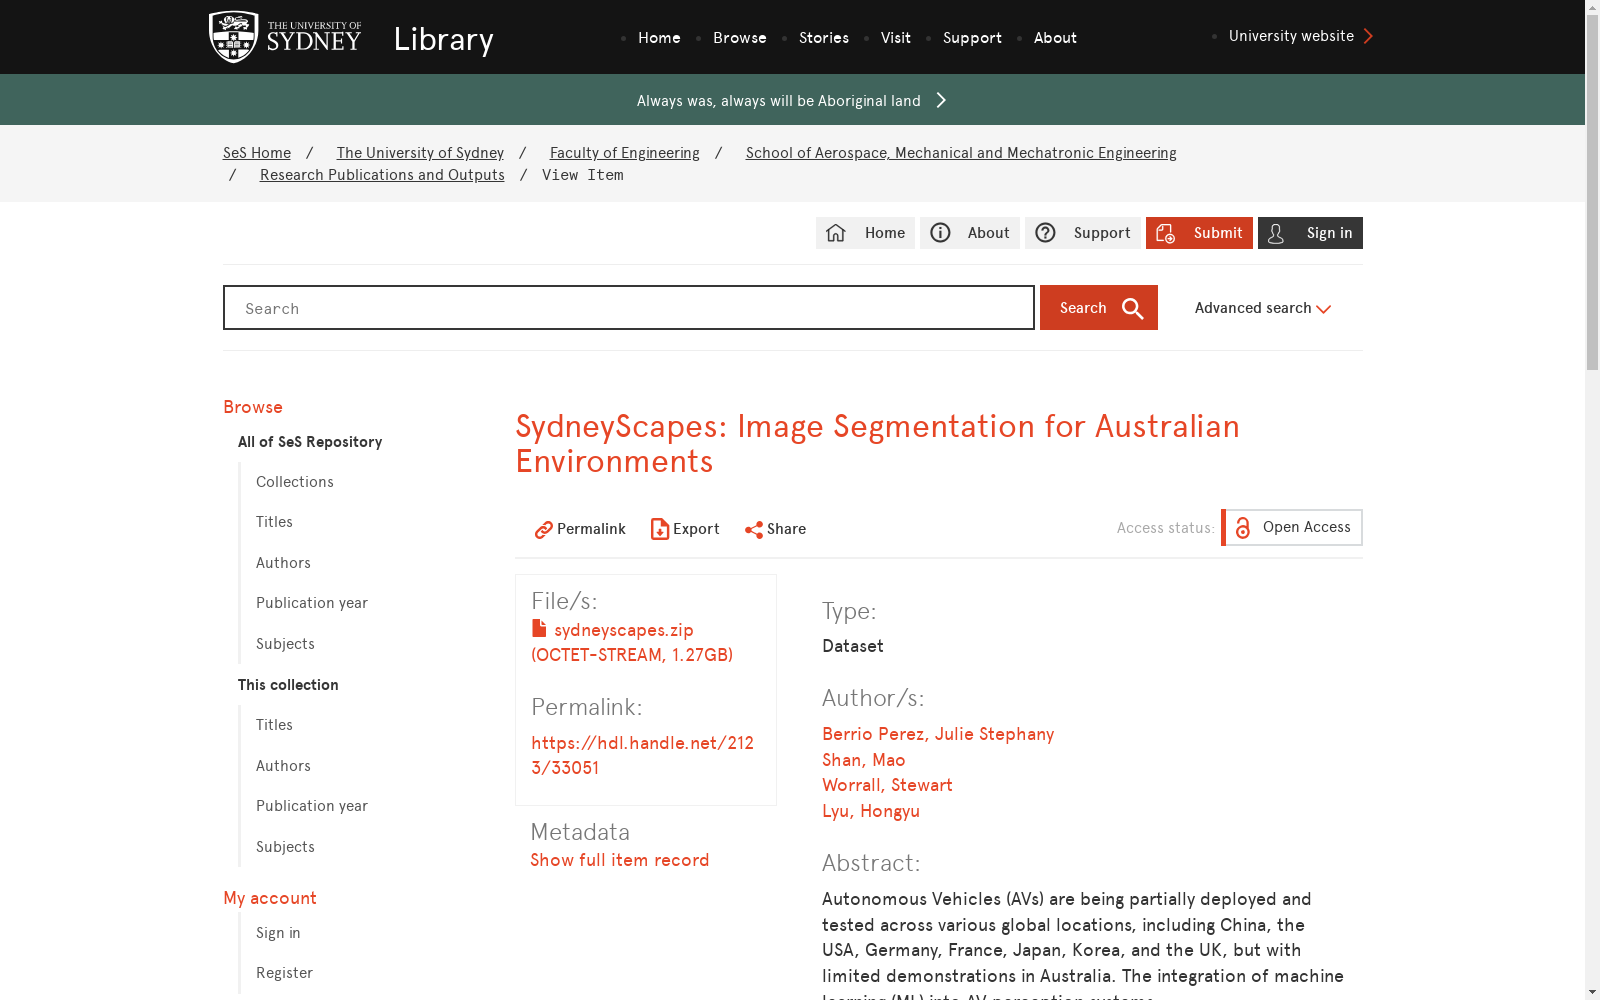Open the hdl.handle.net permalink URL

(642, 755)
